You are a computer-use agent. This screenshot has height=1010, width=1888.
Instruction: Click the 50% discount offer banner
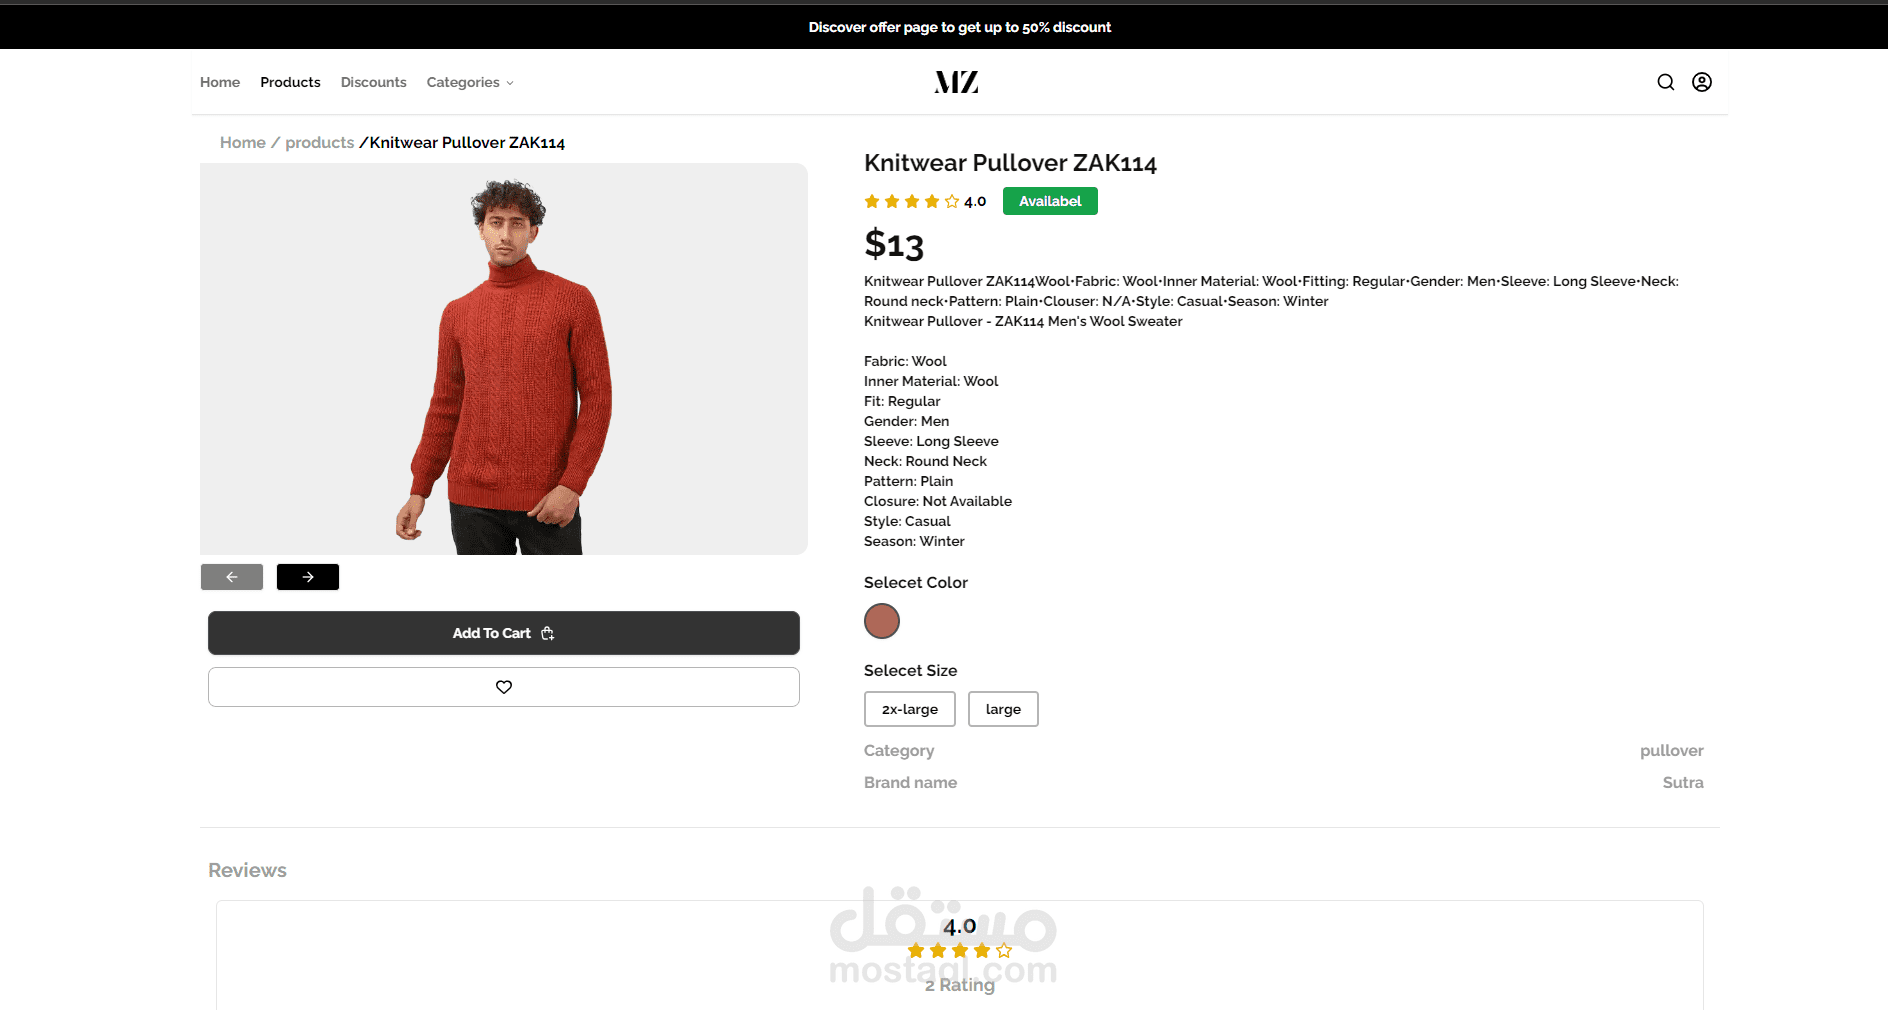(x=960, y=27)
